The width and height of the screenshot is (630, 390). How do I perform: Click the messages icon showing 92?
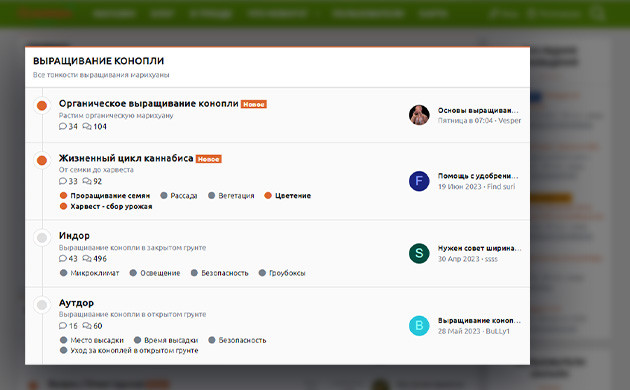(87, 181)
